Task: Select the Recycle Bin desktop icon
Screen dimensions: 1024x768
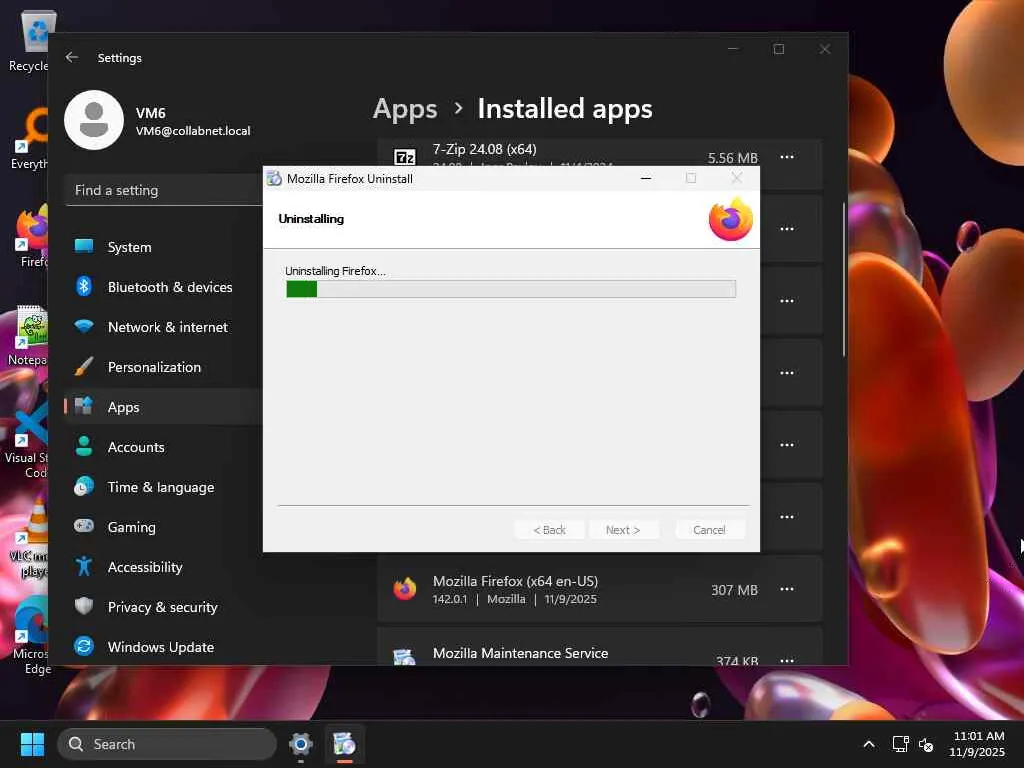Action: tap(29, 40)
